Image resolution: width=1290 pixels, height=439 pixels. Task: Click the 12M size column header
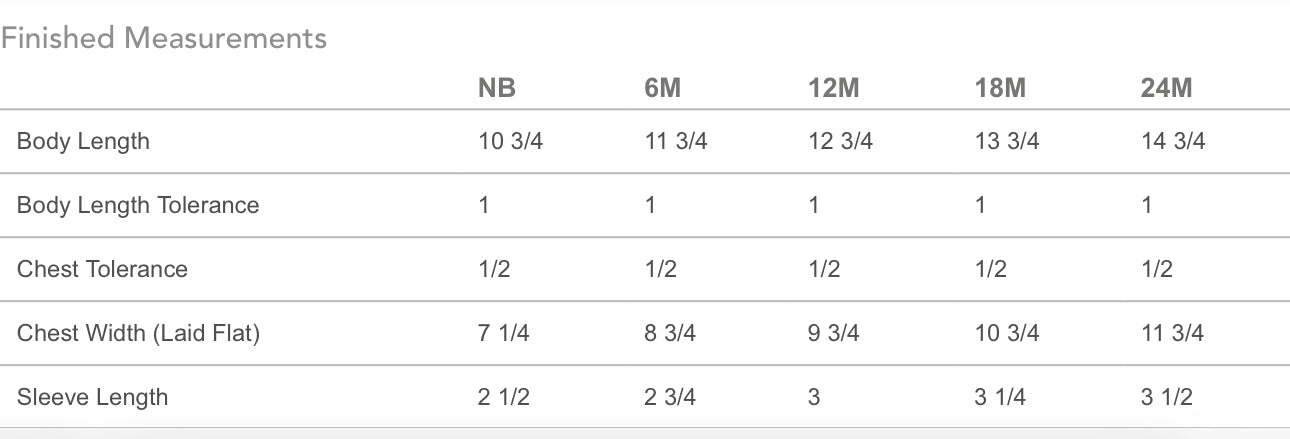coord(833,88)
